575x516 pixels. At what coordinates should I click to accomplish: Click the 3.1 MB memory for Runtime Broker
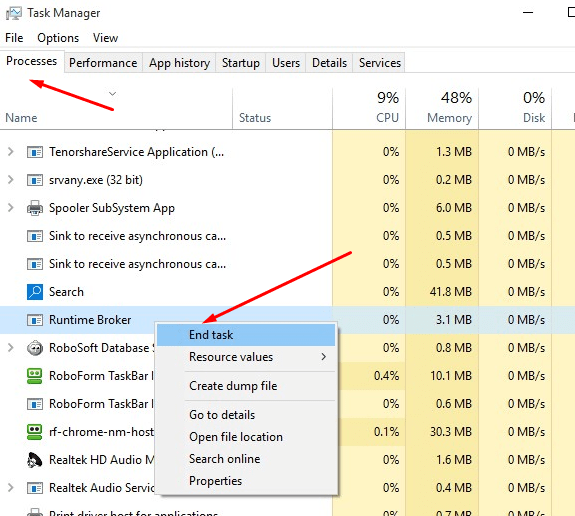(454, 320)
